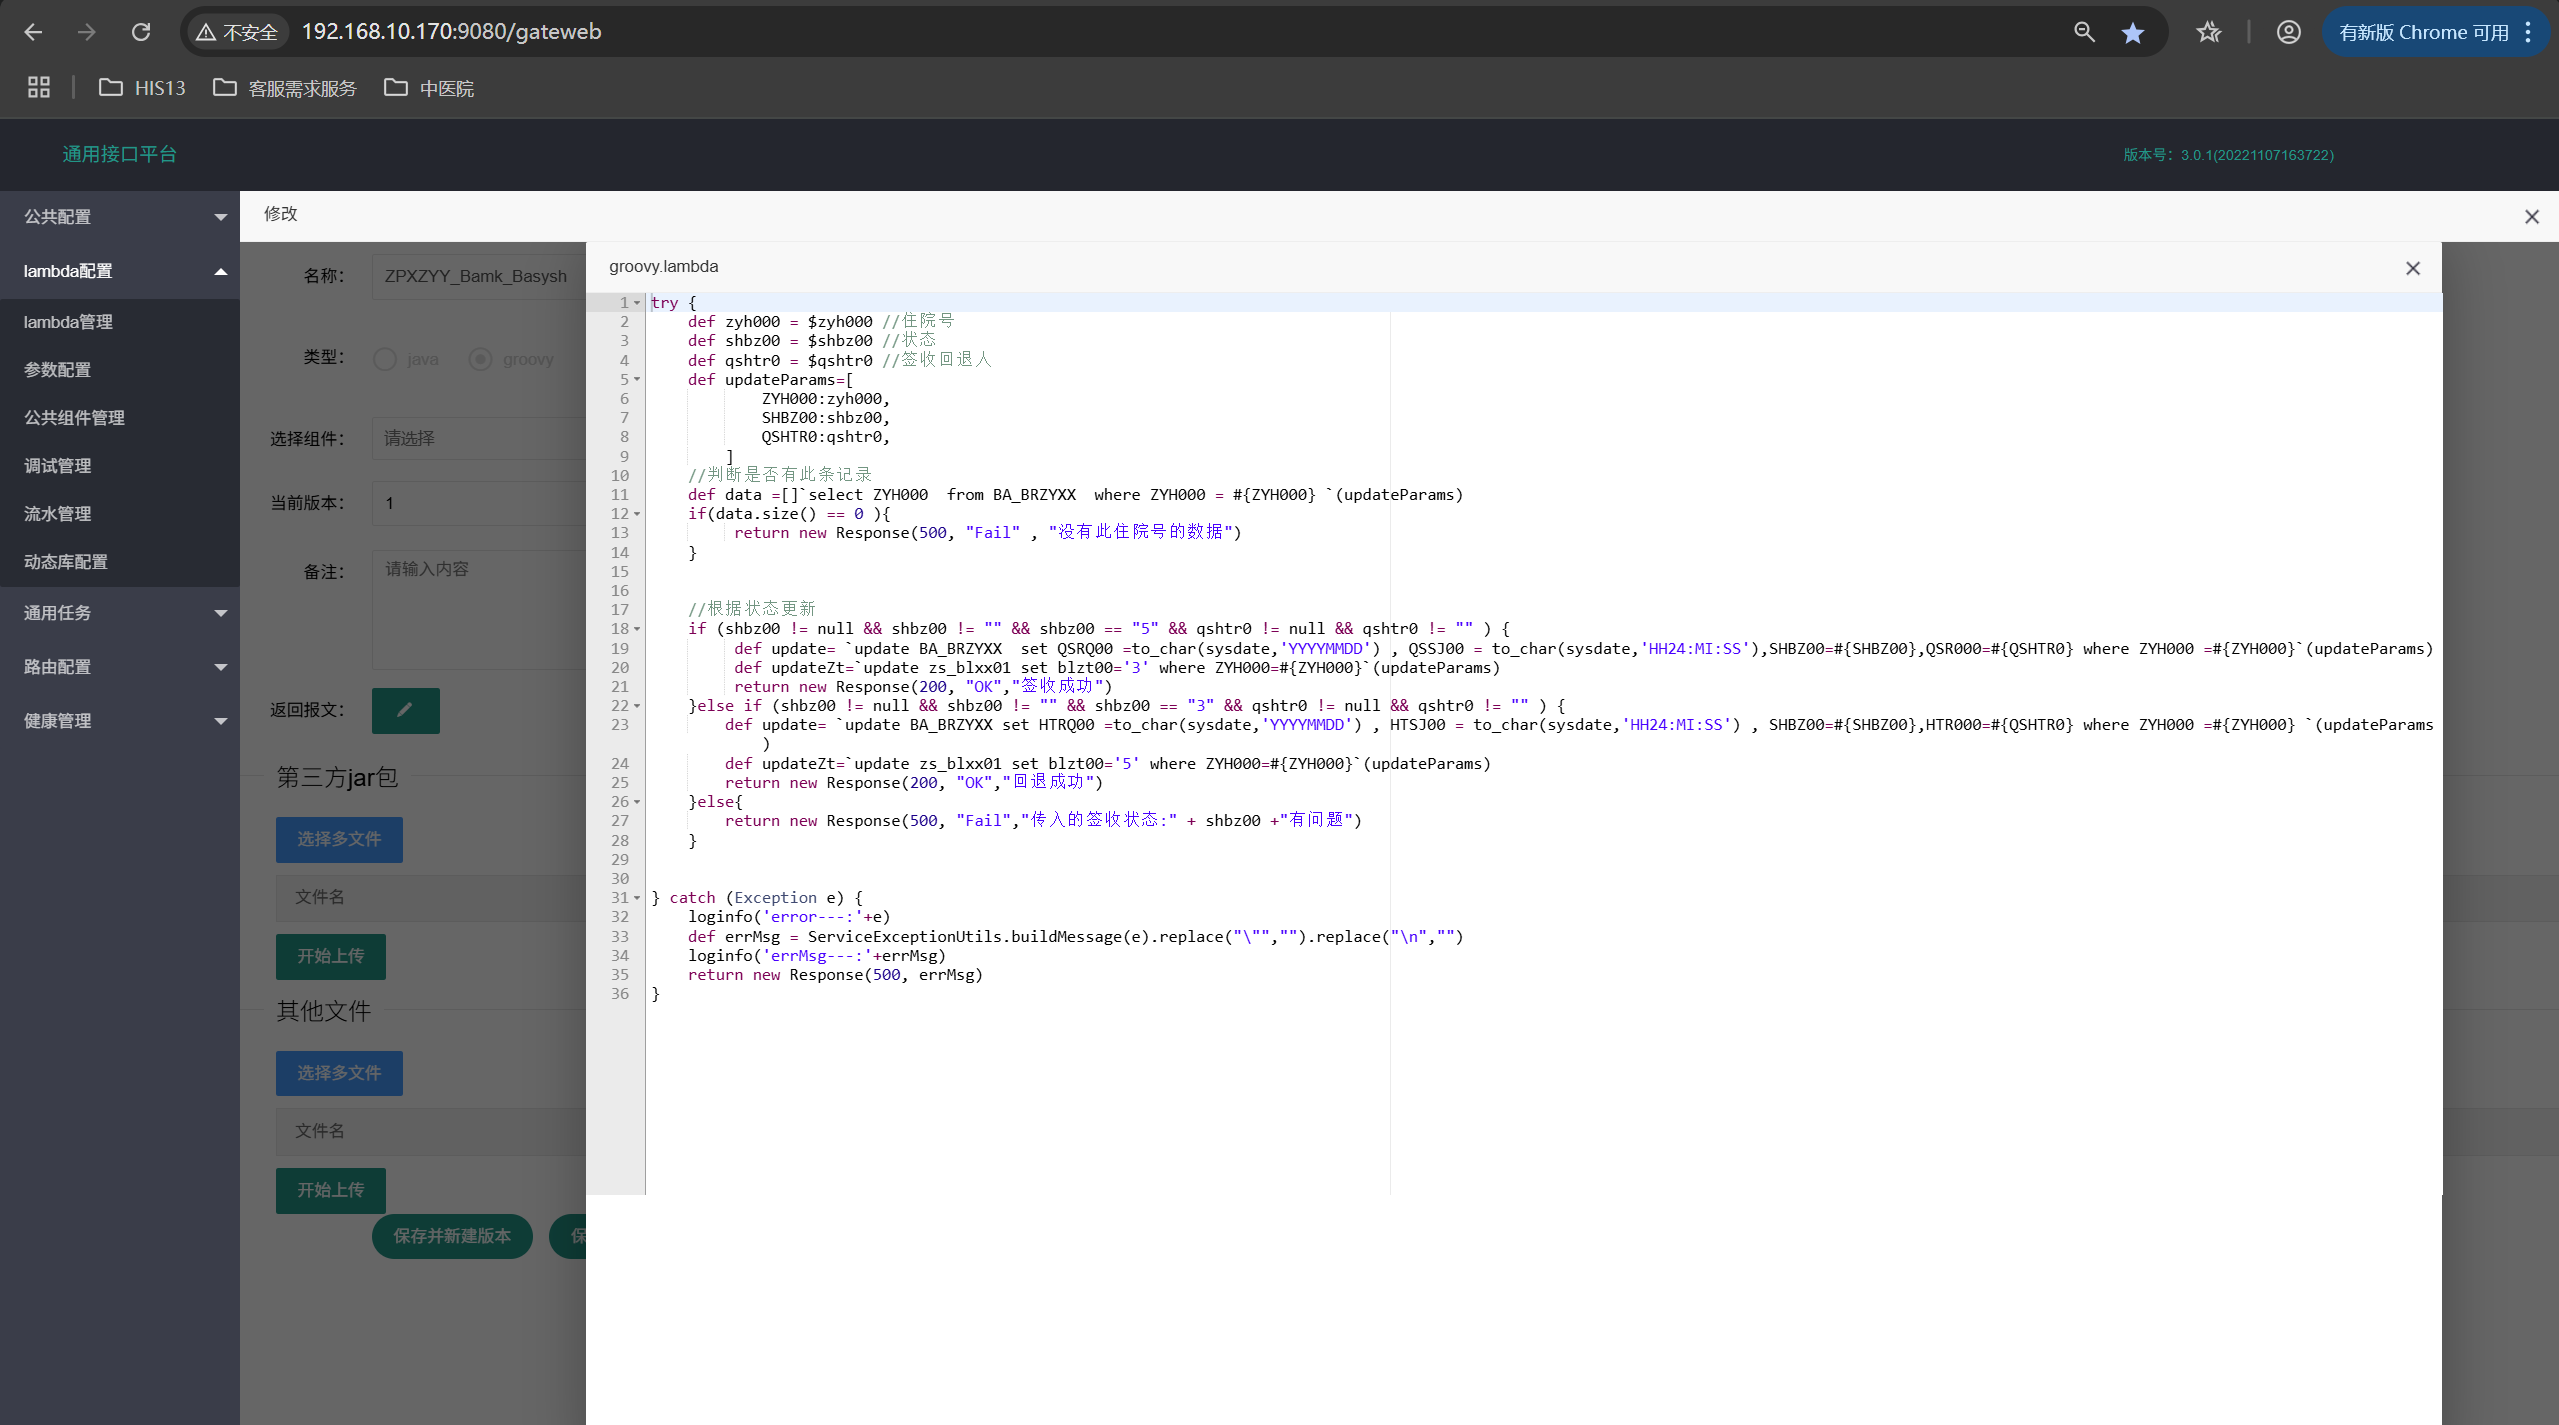
Task: Open the HIS13 bookmark folder
Action: pos(142,88)
